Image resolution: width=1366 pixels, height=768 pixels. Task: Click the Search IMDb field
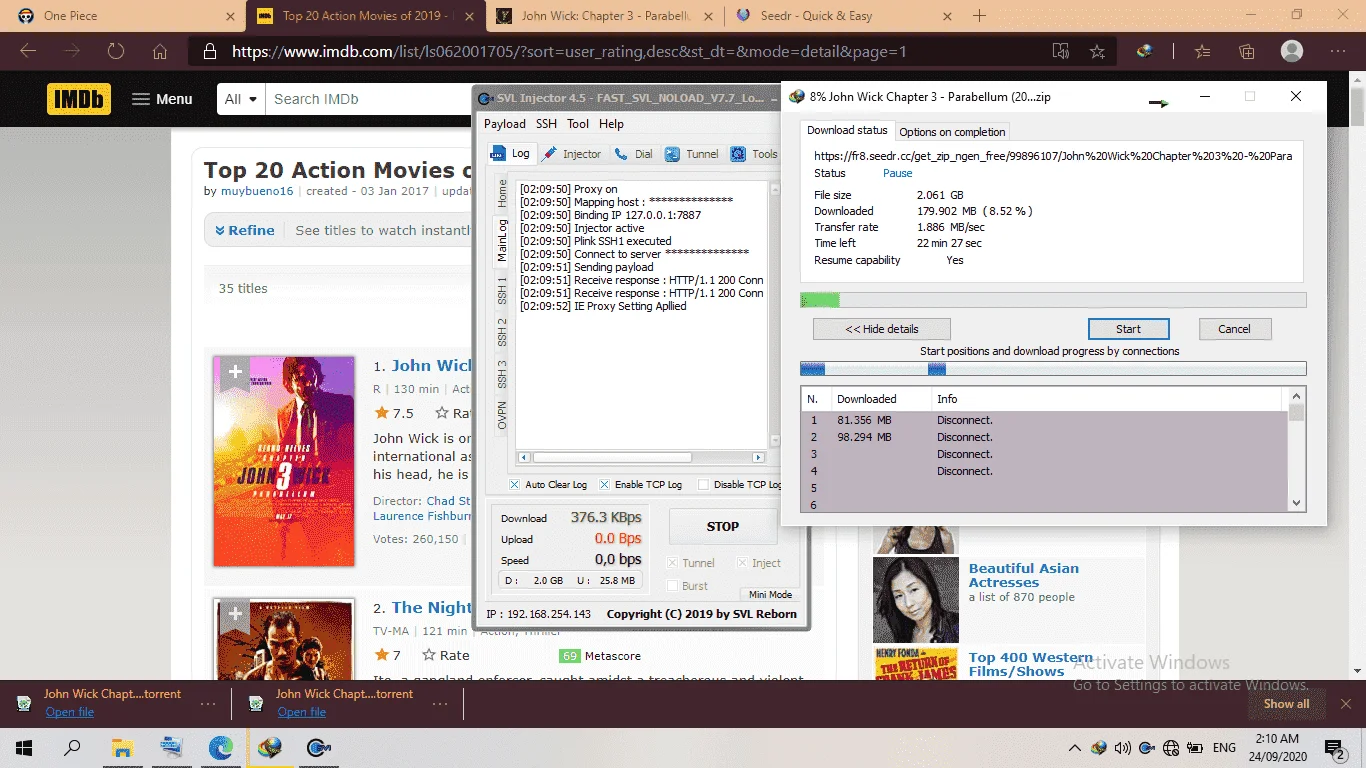pos(370,99)
